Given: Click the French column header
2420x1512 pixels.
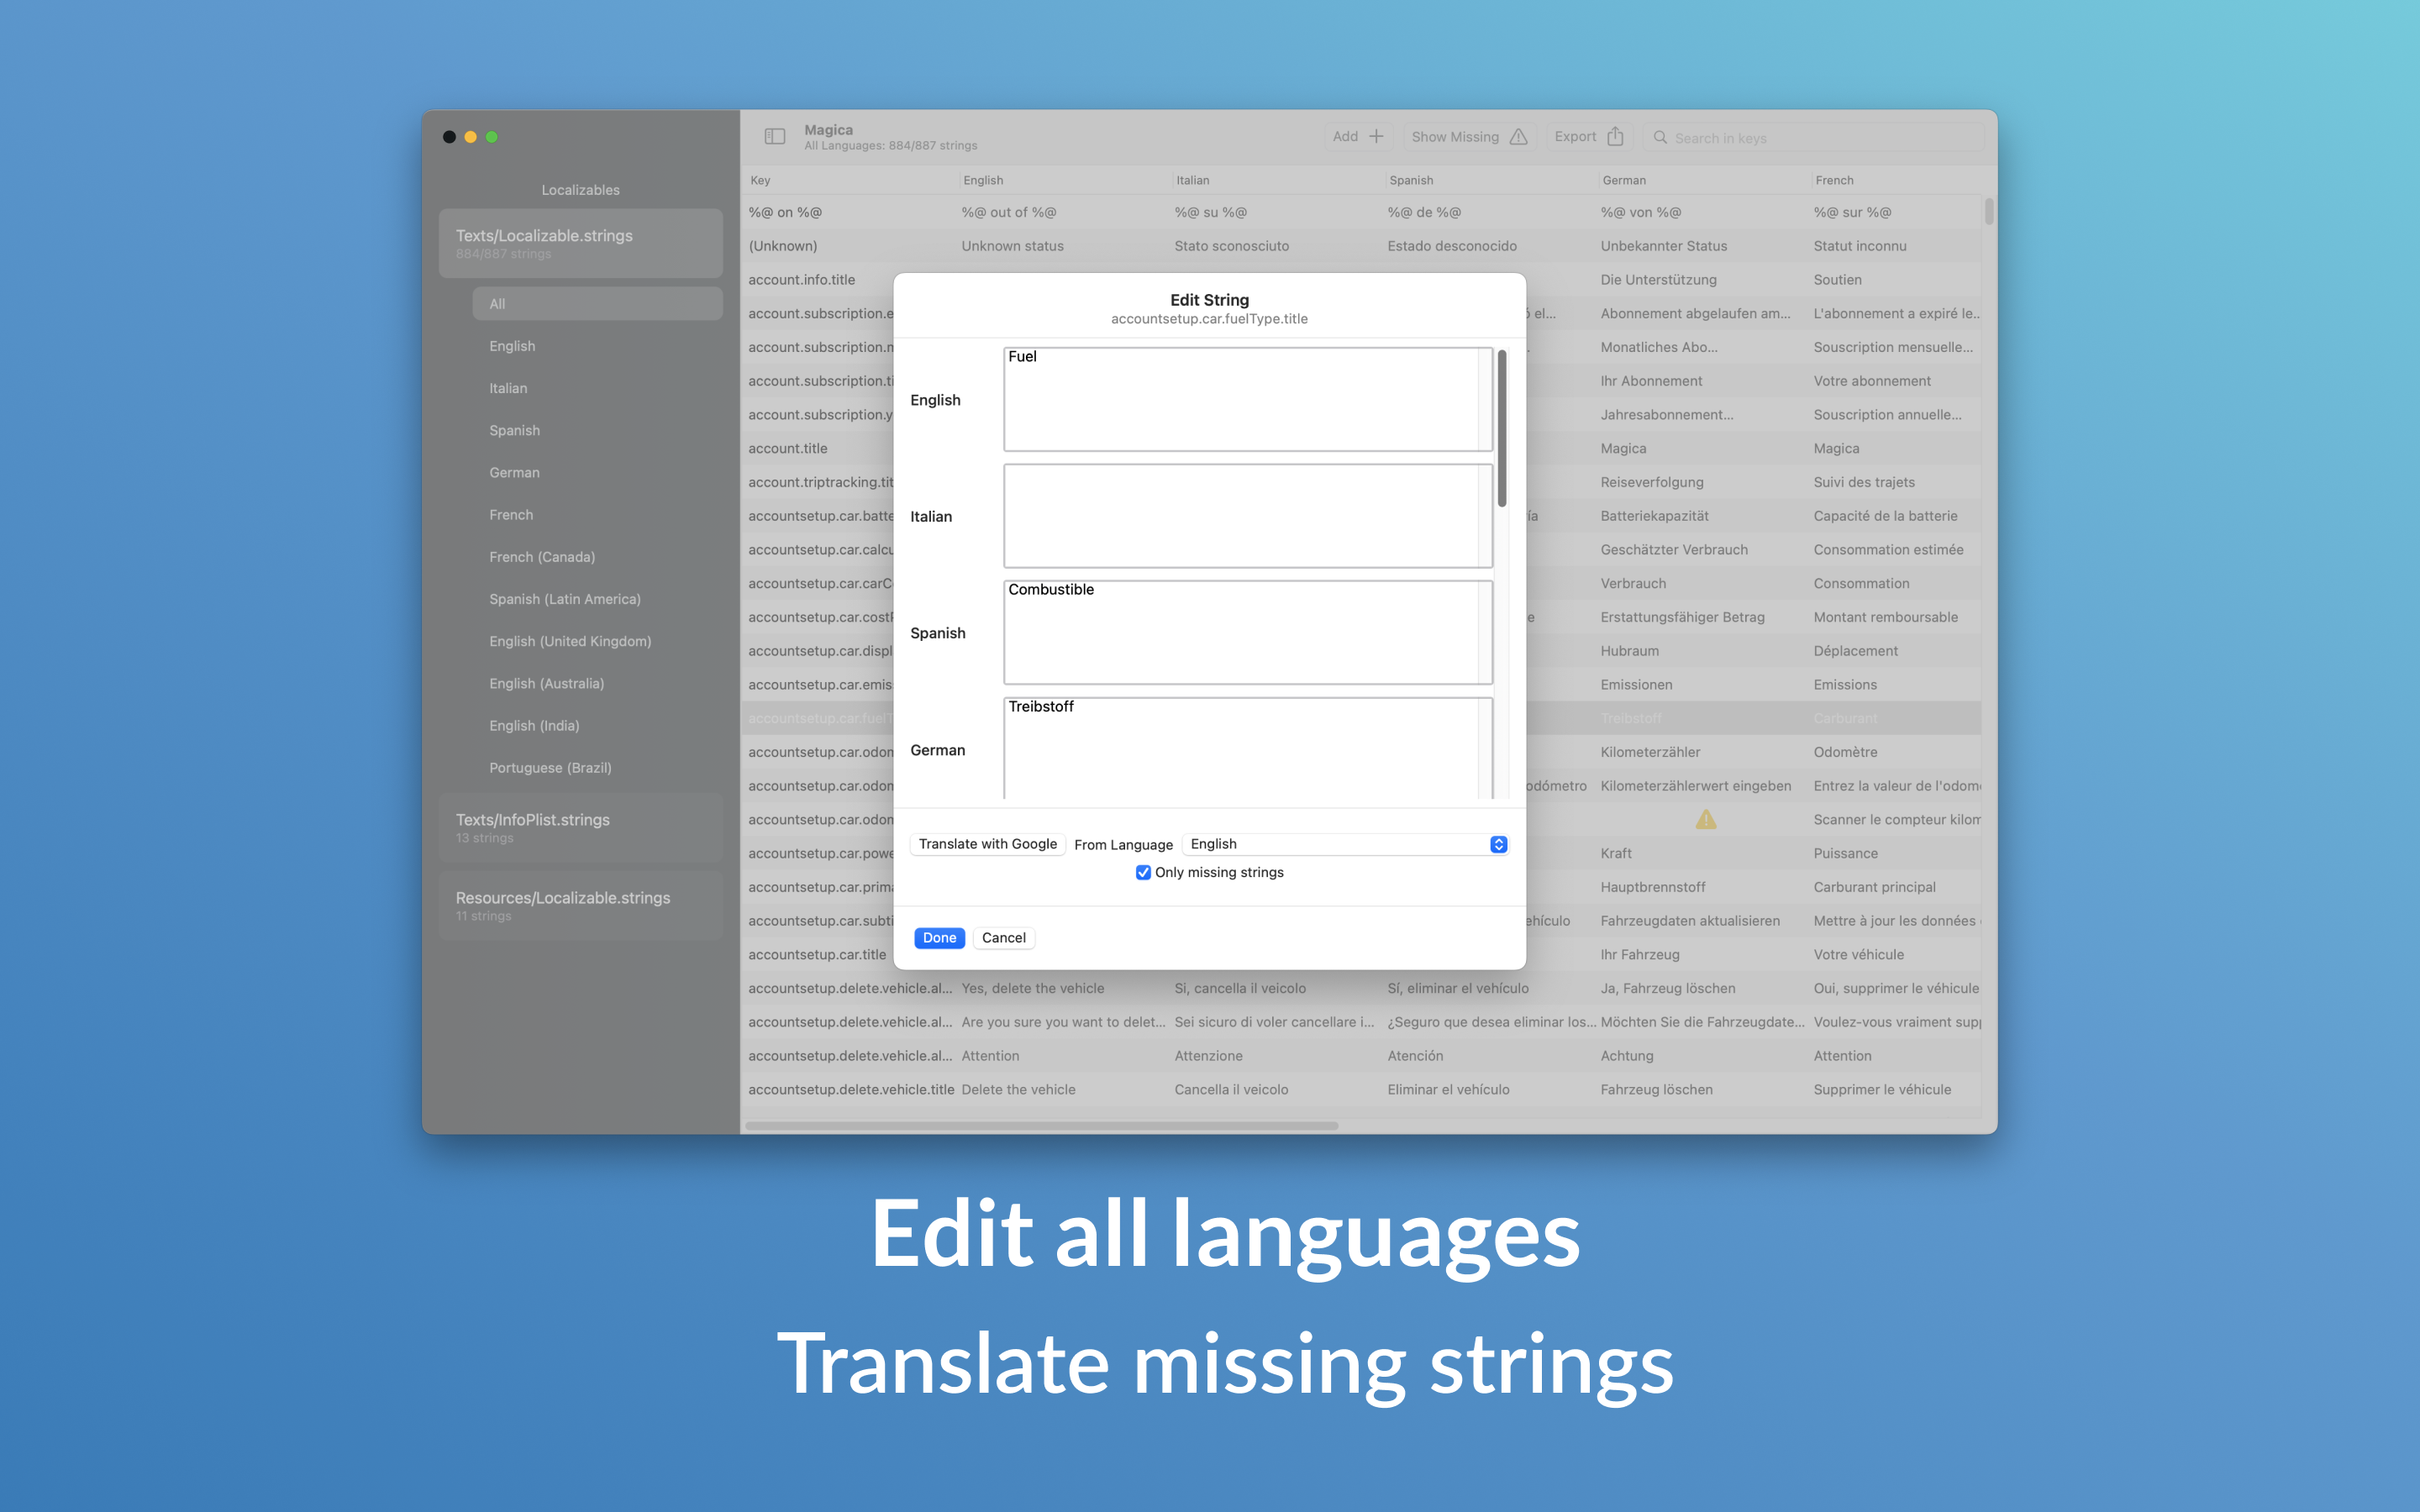Looking at the screenshot, I should 1896,180.
